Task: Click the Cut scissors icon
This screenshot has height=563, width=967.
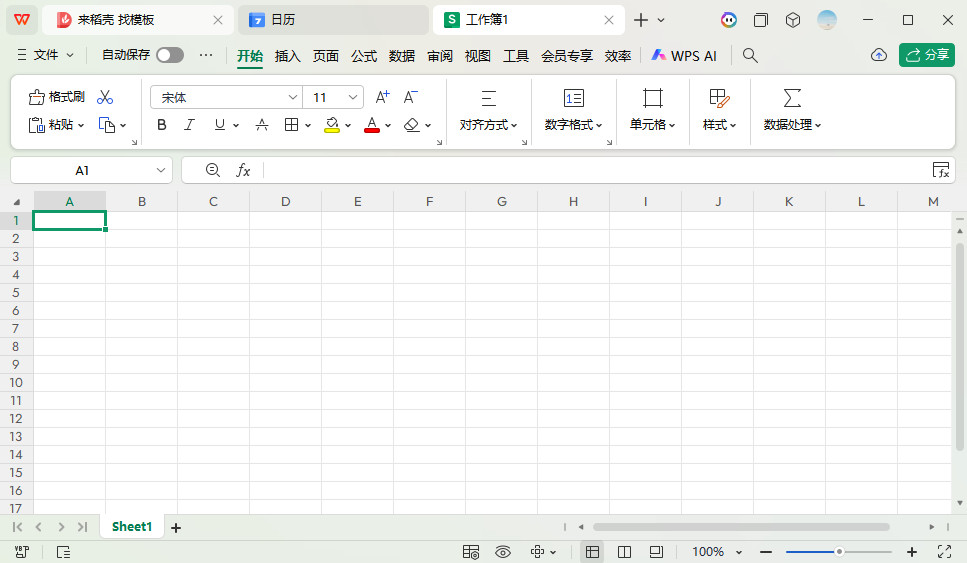Action: pos(105,97)
